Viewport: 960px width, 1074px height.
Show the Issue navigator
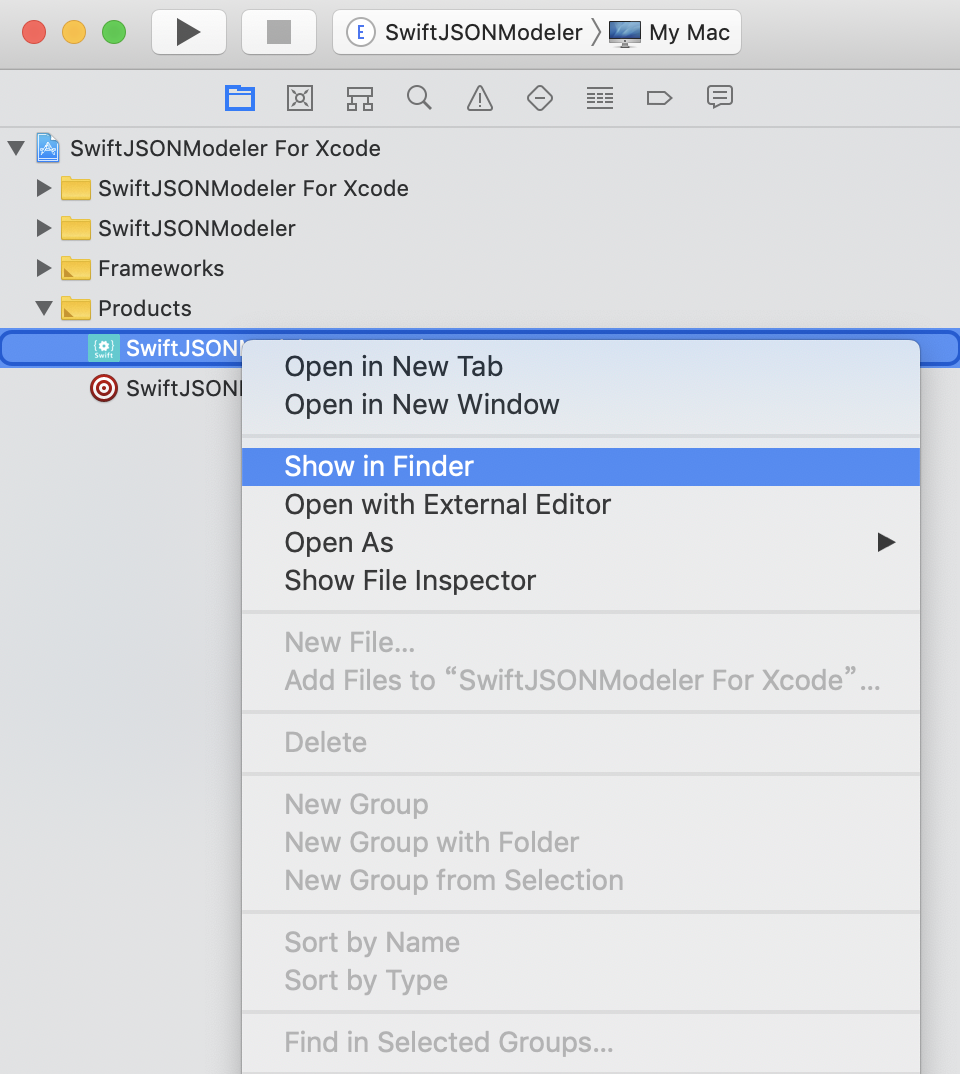click(x=479, y=98)
